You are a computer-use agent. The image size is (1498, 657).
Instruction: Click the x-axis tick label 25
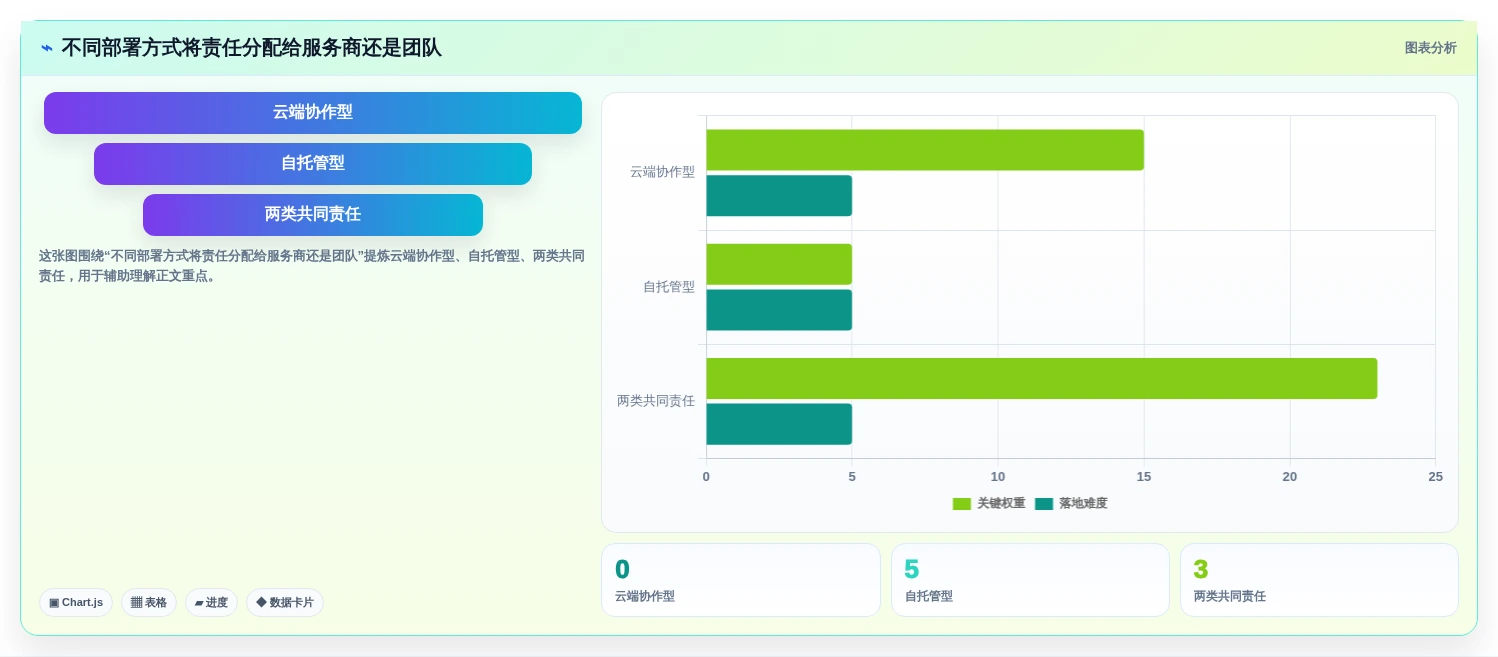[x=1435, y=477]
